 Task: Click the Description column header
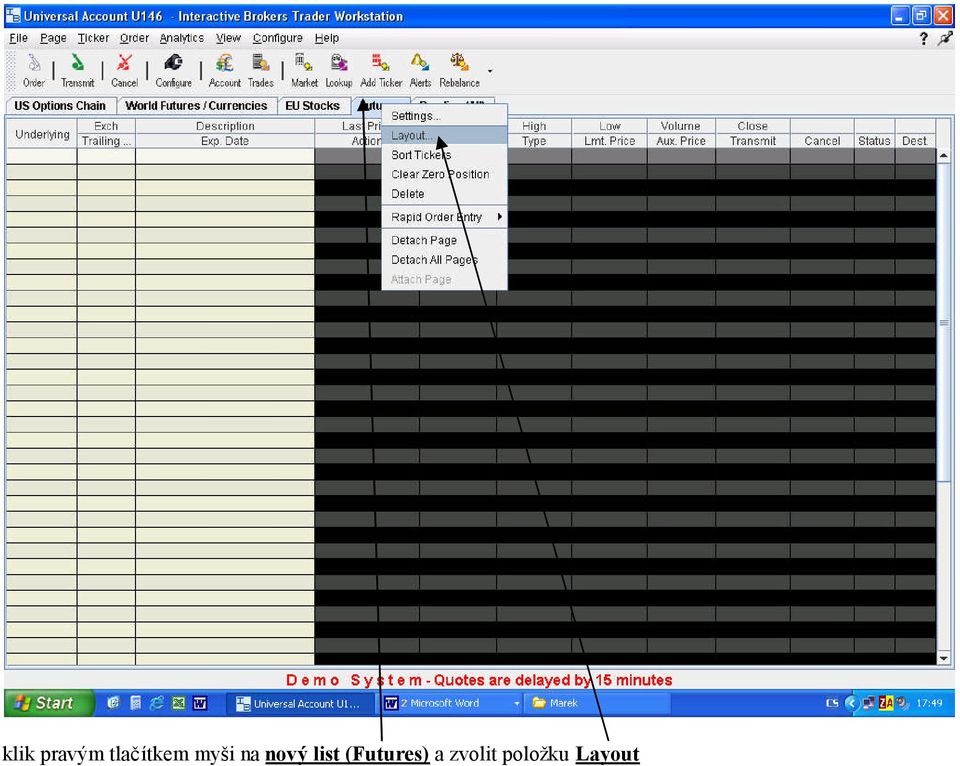click(225, 126)
